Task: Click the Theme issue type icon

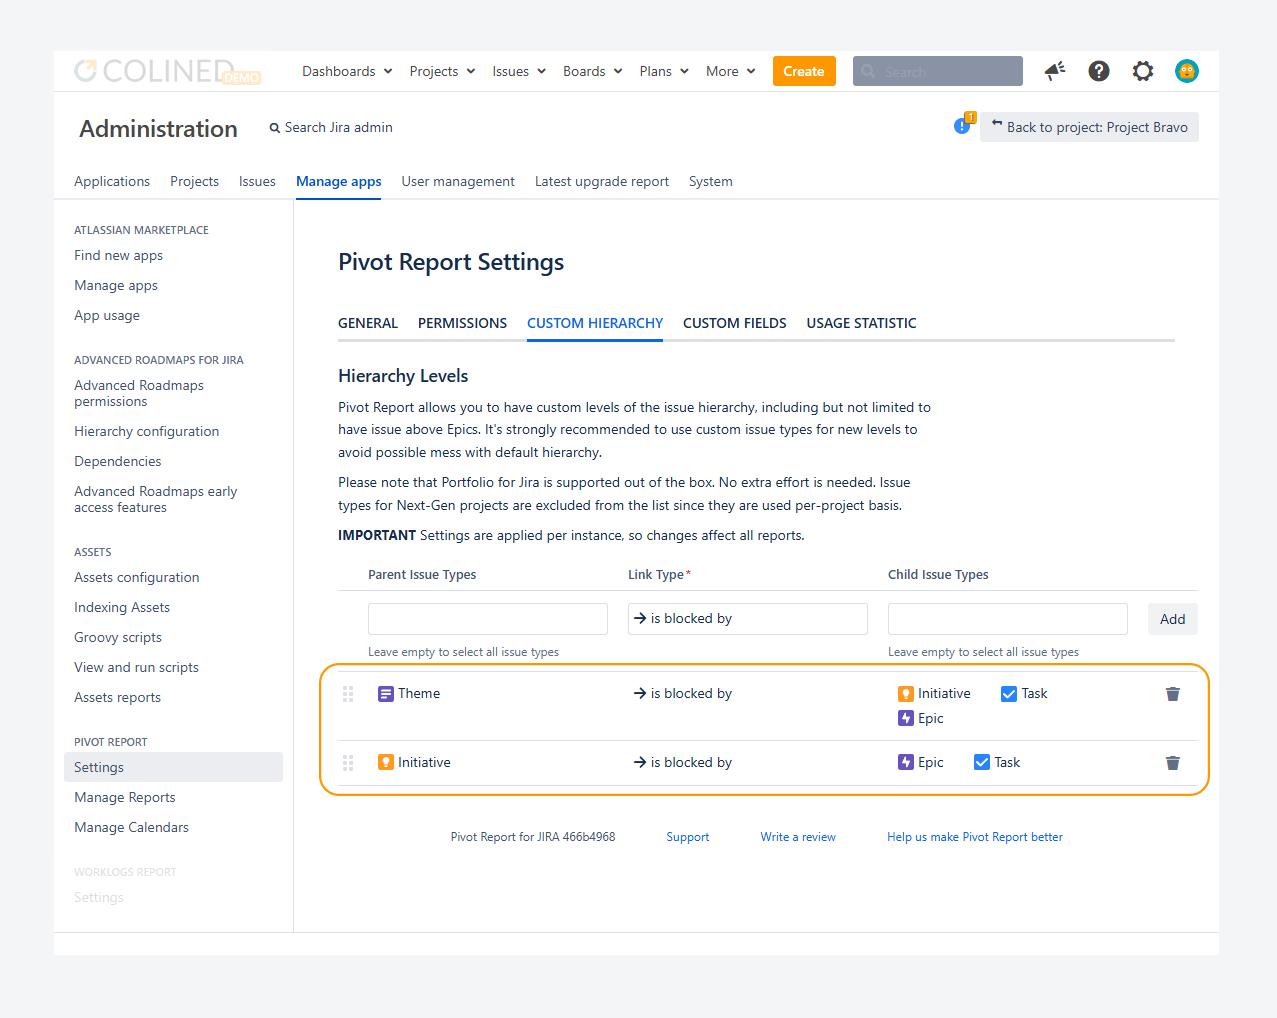Action: click(x=386, y=694)
